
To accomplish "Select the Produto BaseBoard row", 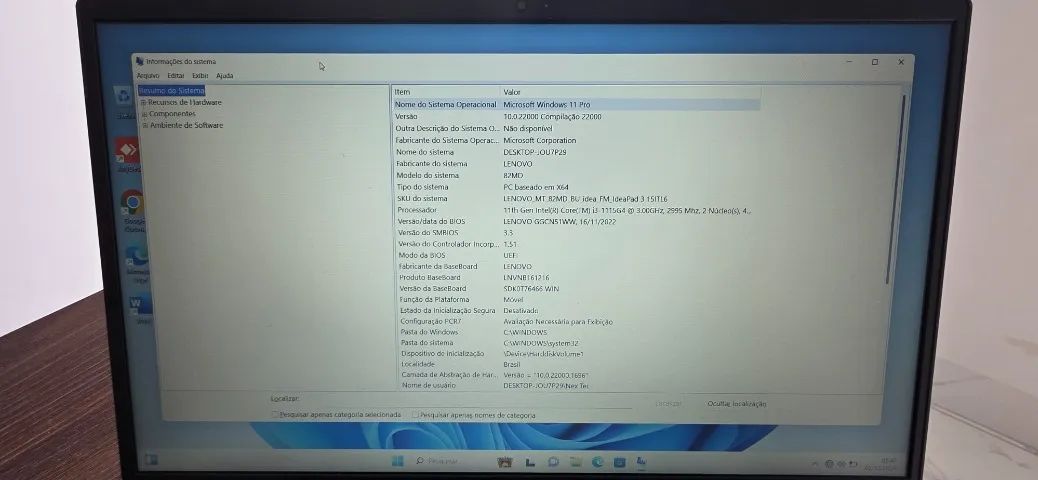I will coord(576,277).
